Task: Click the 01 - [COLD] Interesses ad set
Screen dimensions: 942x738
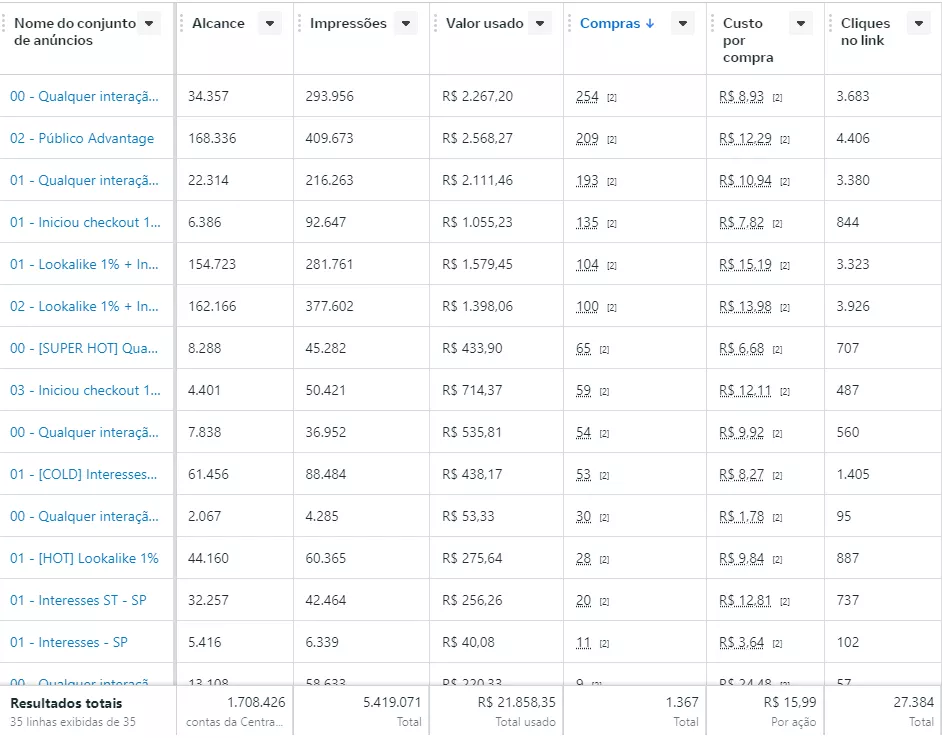Action: coord(84,475)
